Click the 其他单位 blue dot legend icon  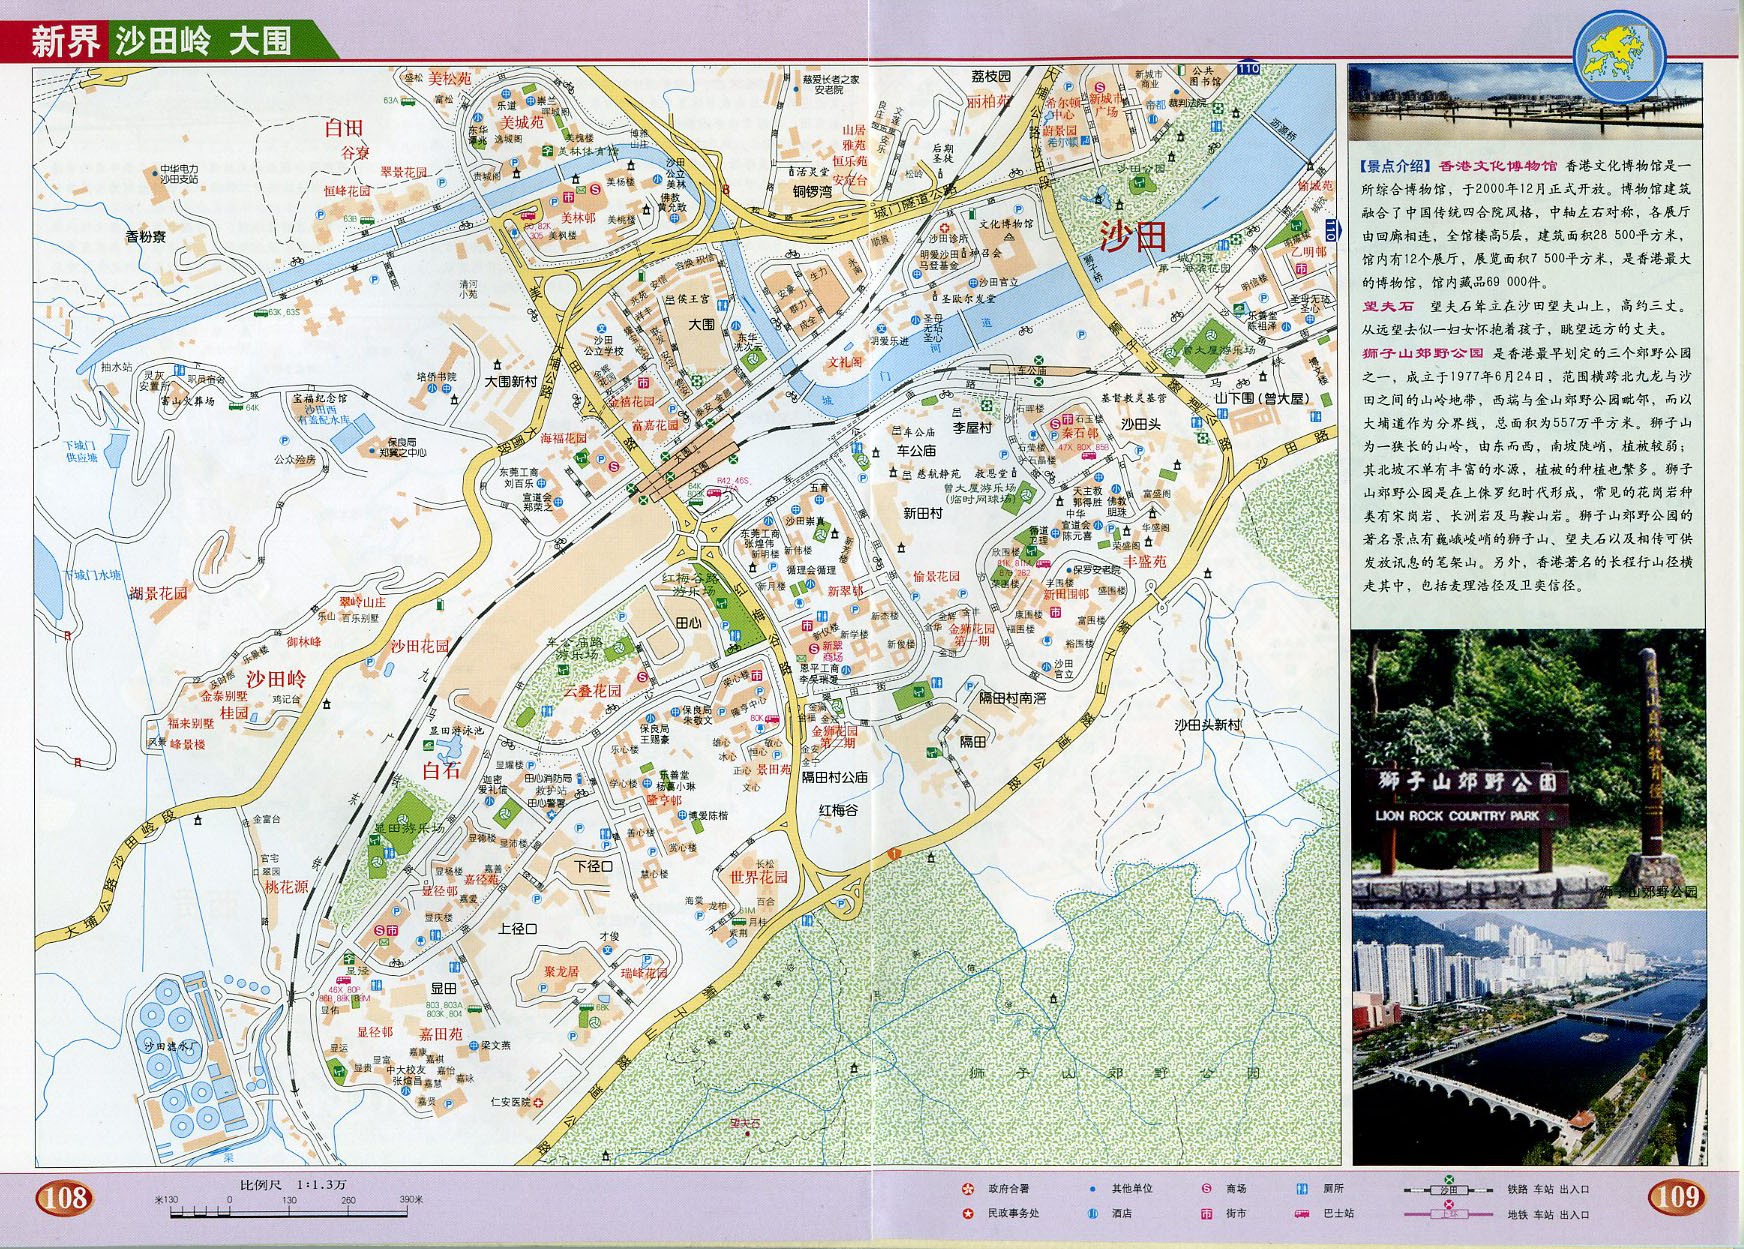[1092, 1189]
